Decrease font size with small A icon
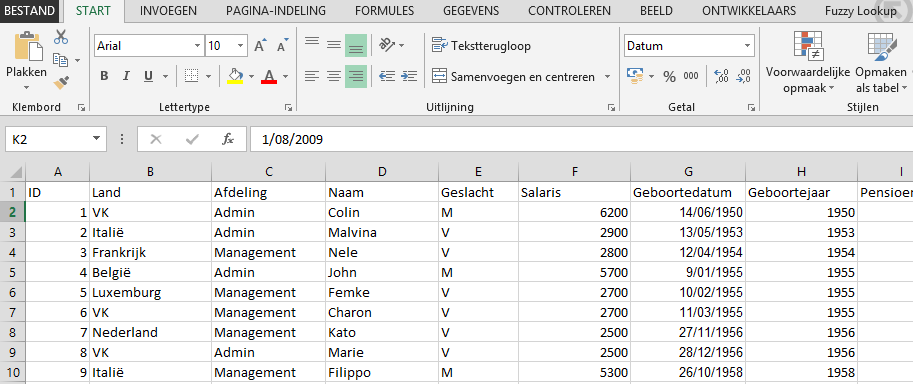913x384 pixels. click(x=282, y=45)
